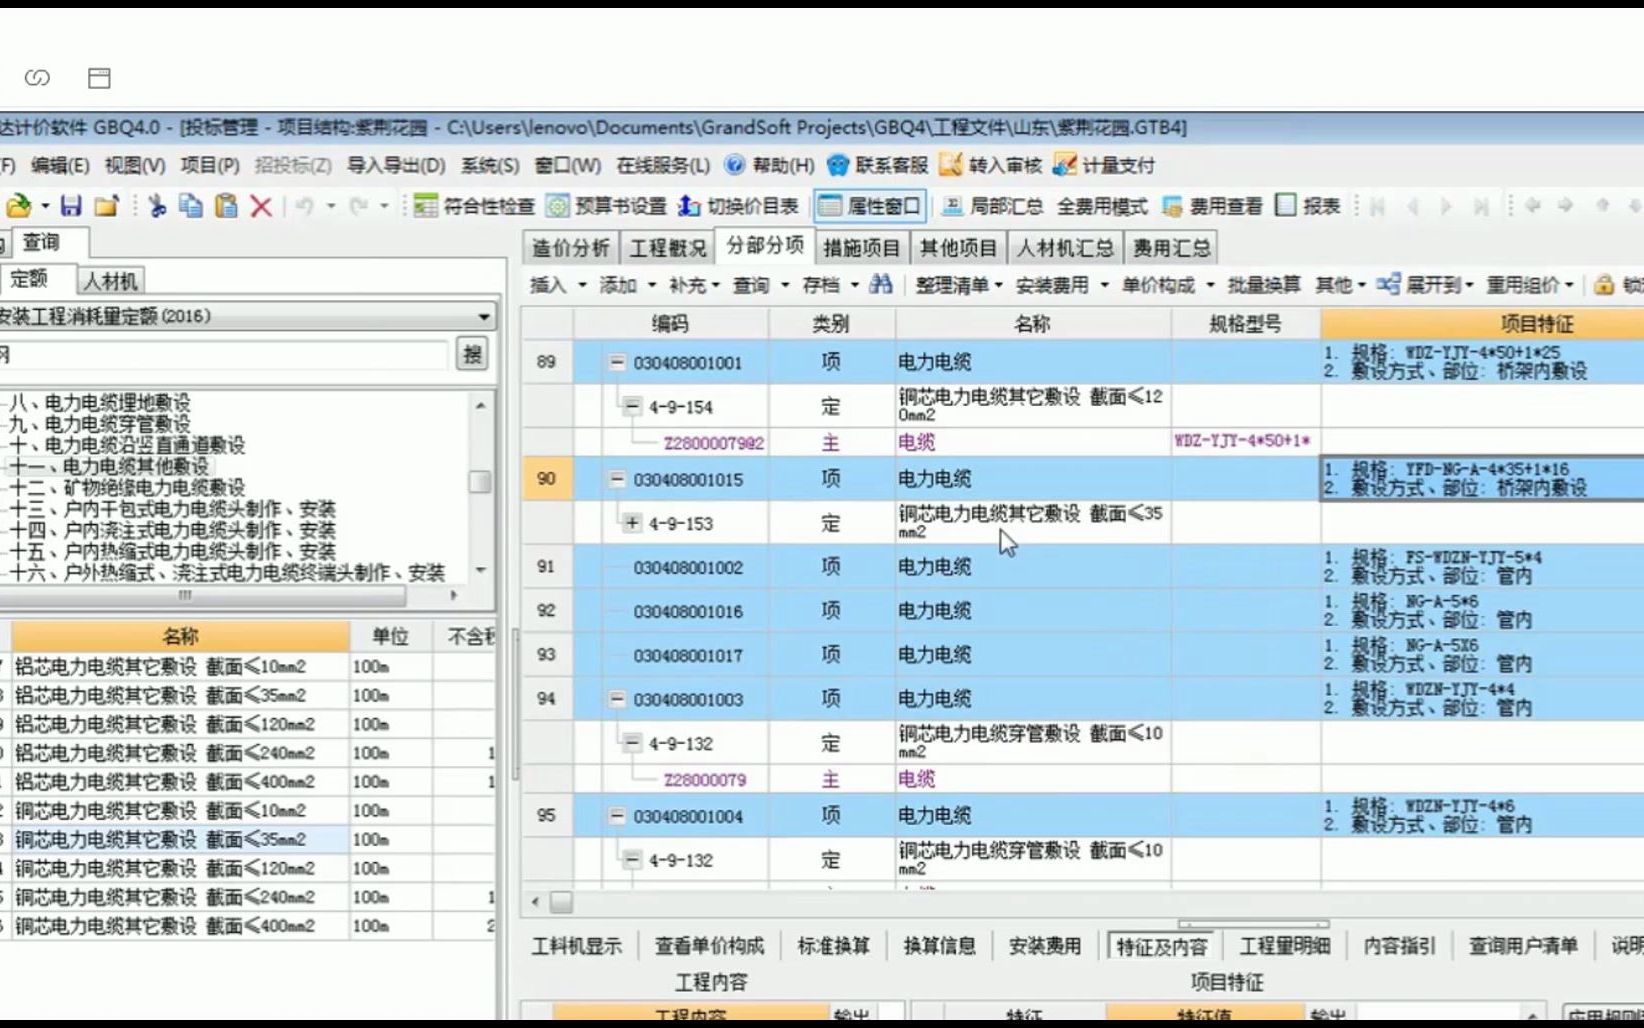
Task: Click 切换价目表 switch price list
Action: pyautogui.click(x=738, y=206)
